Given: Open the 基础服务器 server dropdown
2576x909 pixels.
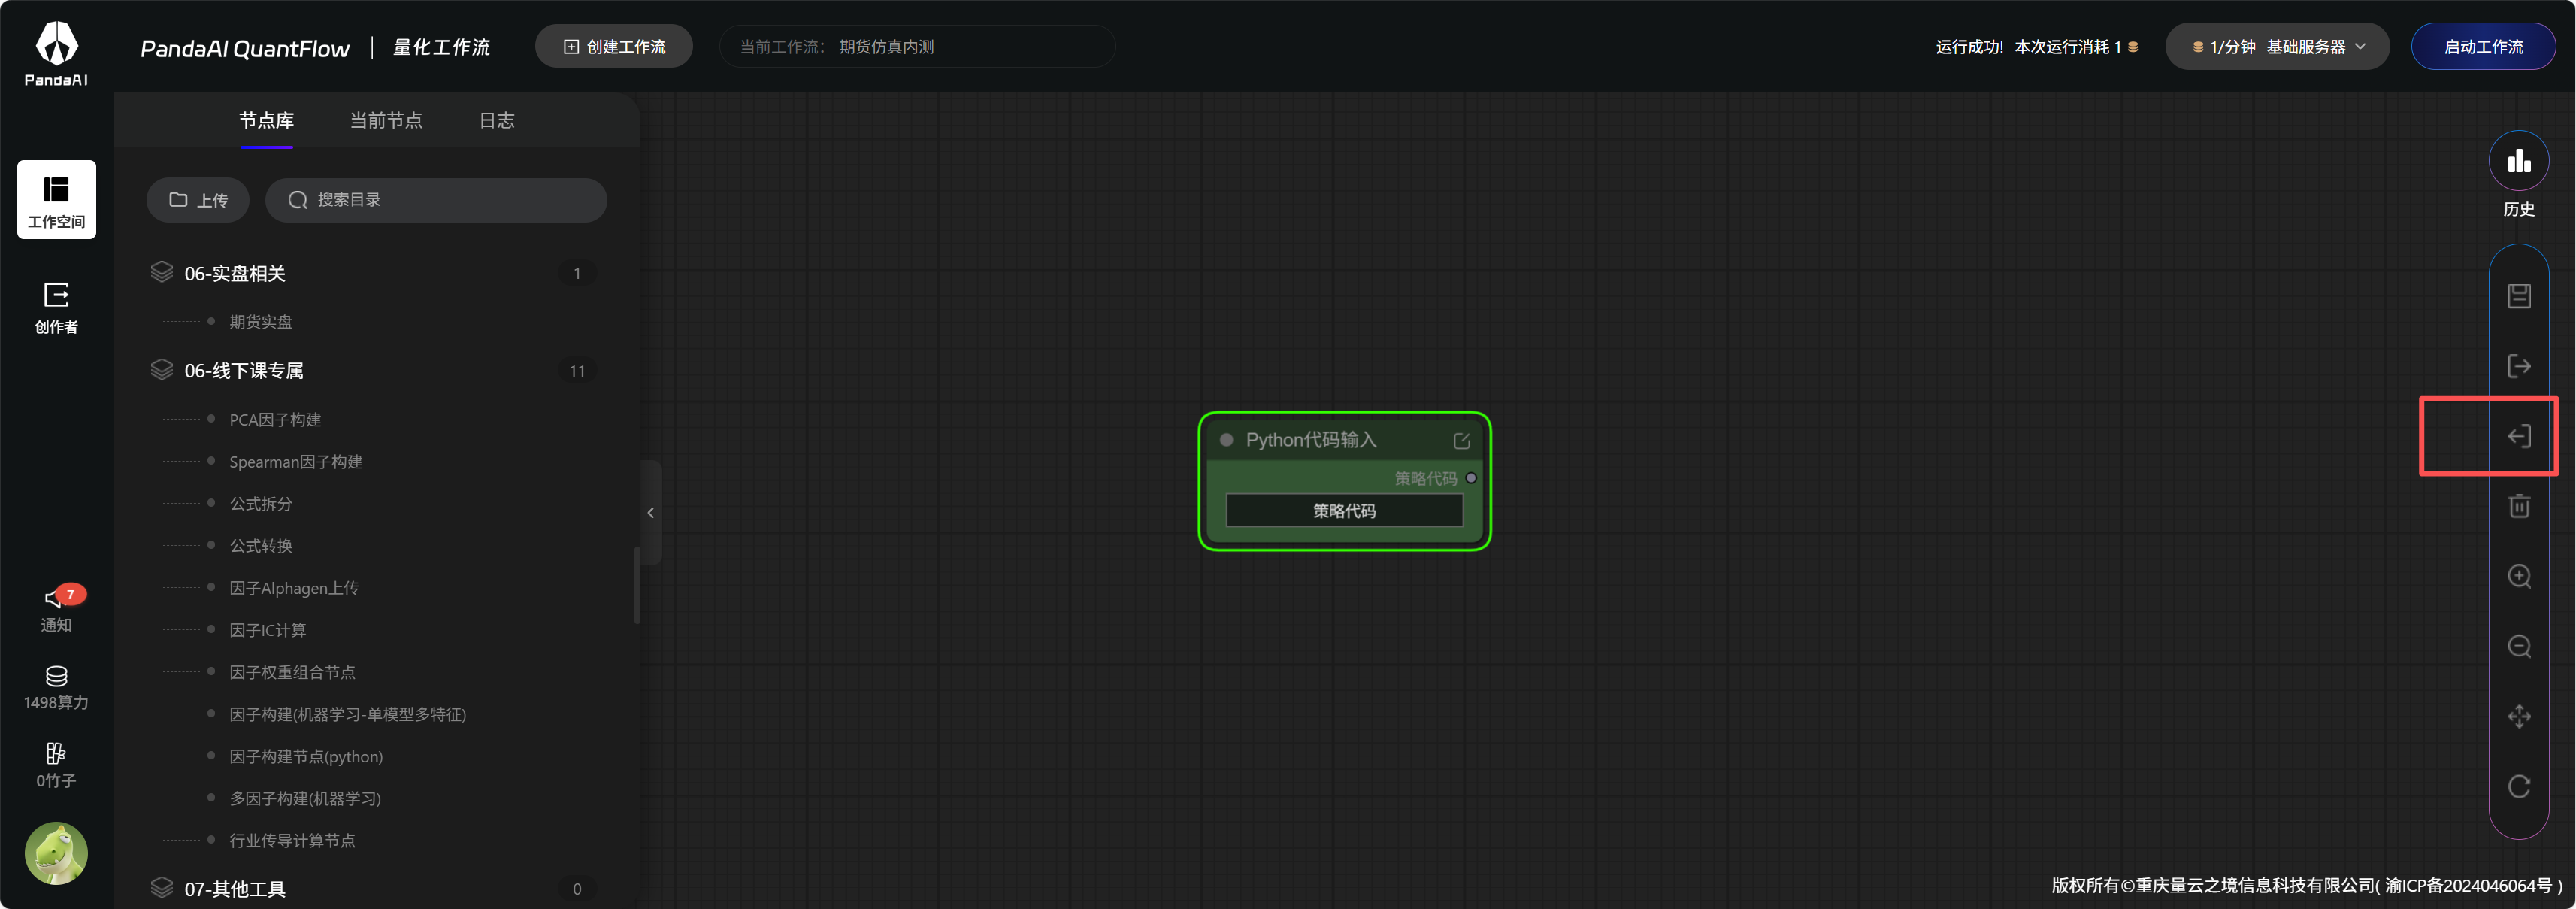Looking at the screenshot, I should click(2277, 47).
